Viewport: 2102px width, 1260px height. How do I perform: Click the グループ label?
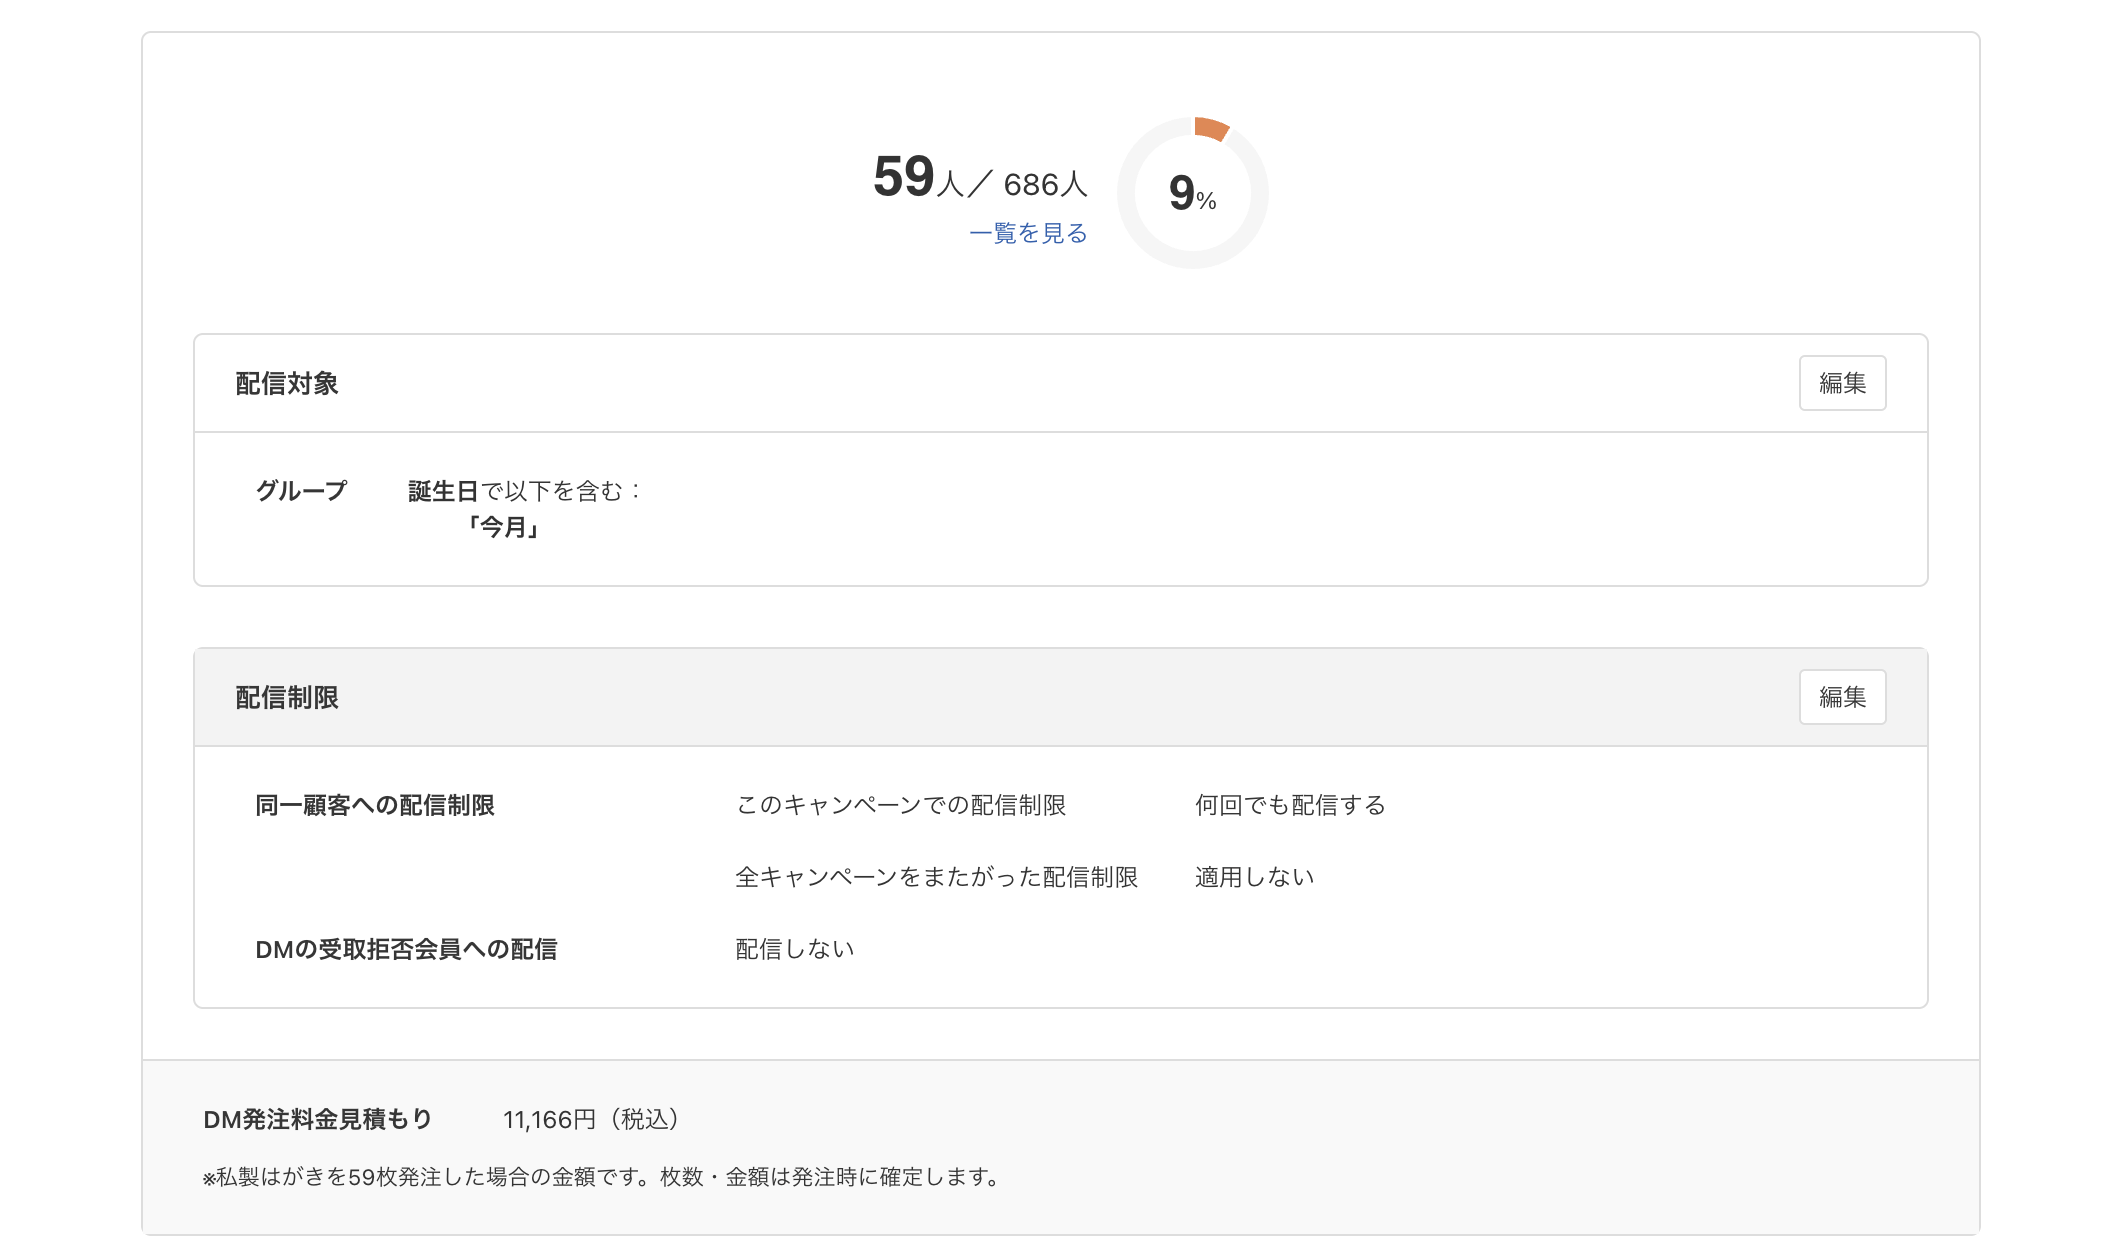point(300,490)
